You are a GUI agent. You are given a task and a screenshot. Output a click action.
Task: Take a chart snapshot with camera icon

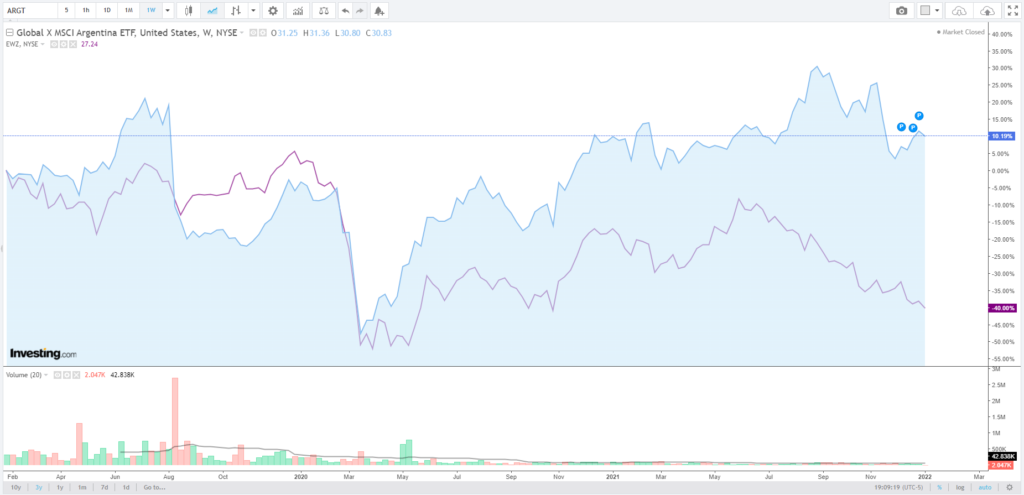click(x=902, y=10)
